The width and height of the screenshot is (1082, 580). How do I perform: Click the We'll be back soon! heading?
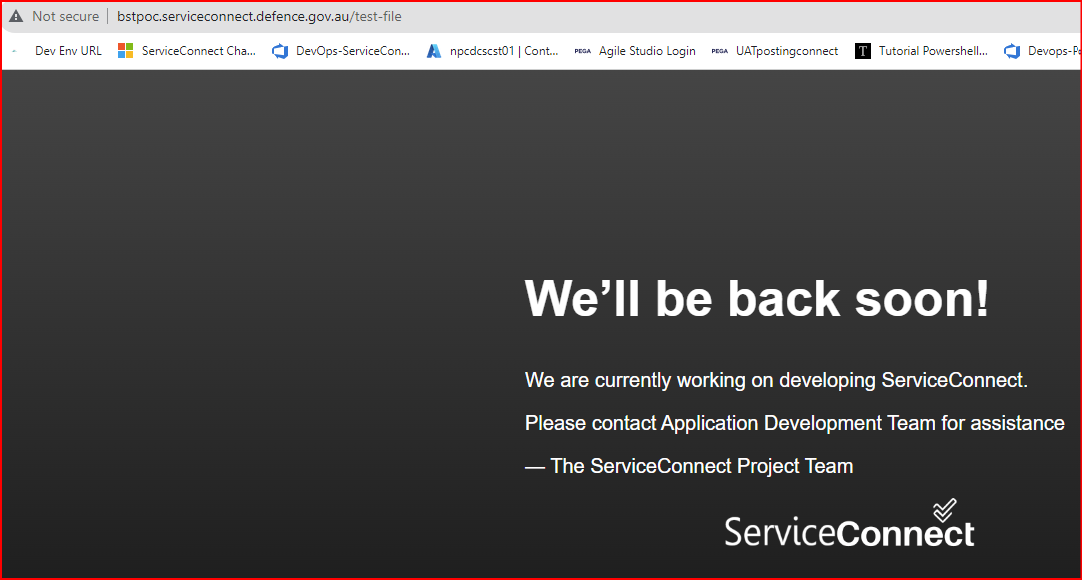click(x=757, y=299)
